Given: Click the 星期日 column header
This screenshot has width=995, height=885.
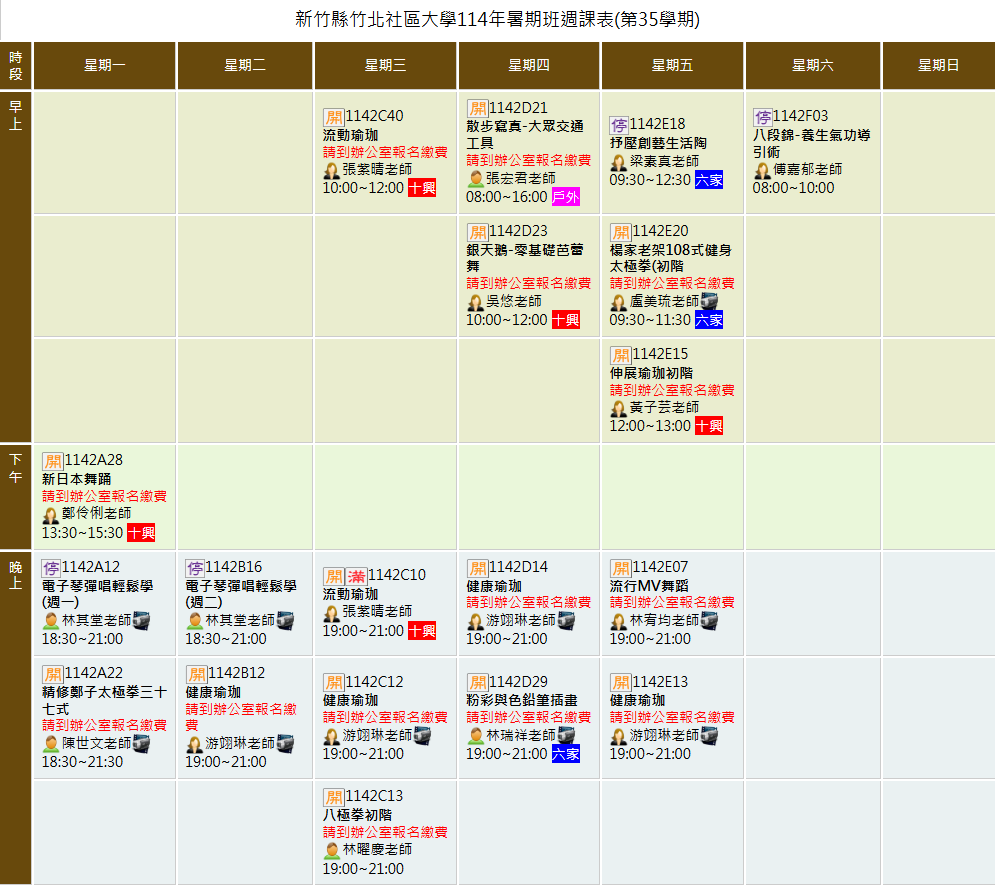Looking at the screenshot, I should (x=939, y=65).
